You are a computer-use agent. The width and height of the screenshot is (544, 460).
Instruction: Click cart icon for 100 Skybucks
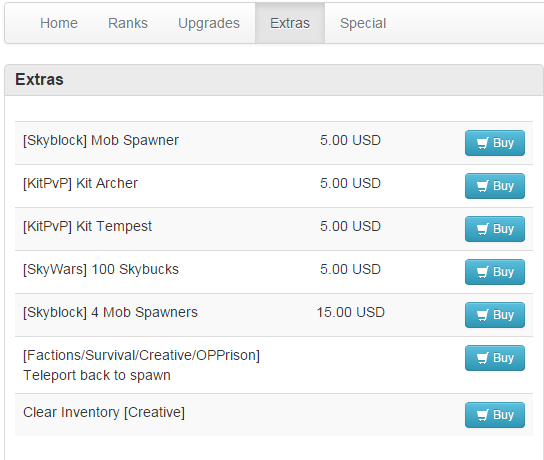coord(483,272)
